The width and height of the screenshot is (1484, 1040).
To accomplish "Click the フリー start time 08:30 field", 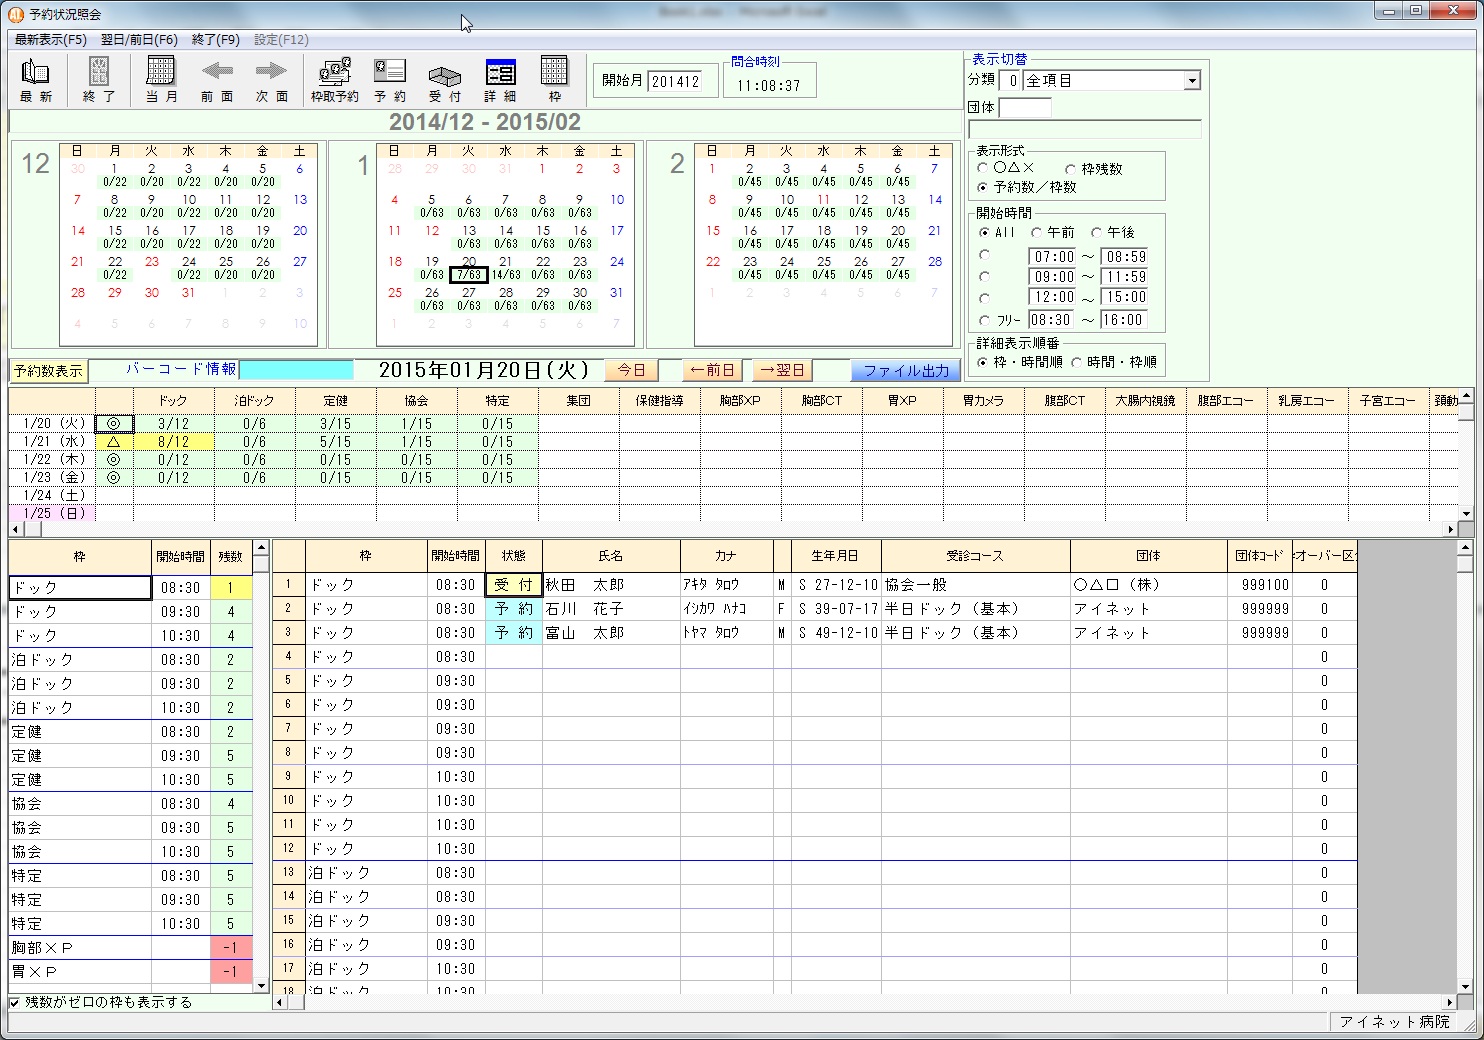I will coord(1051,320).
